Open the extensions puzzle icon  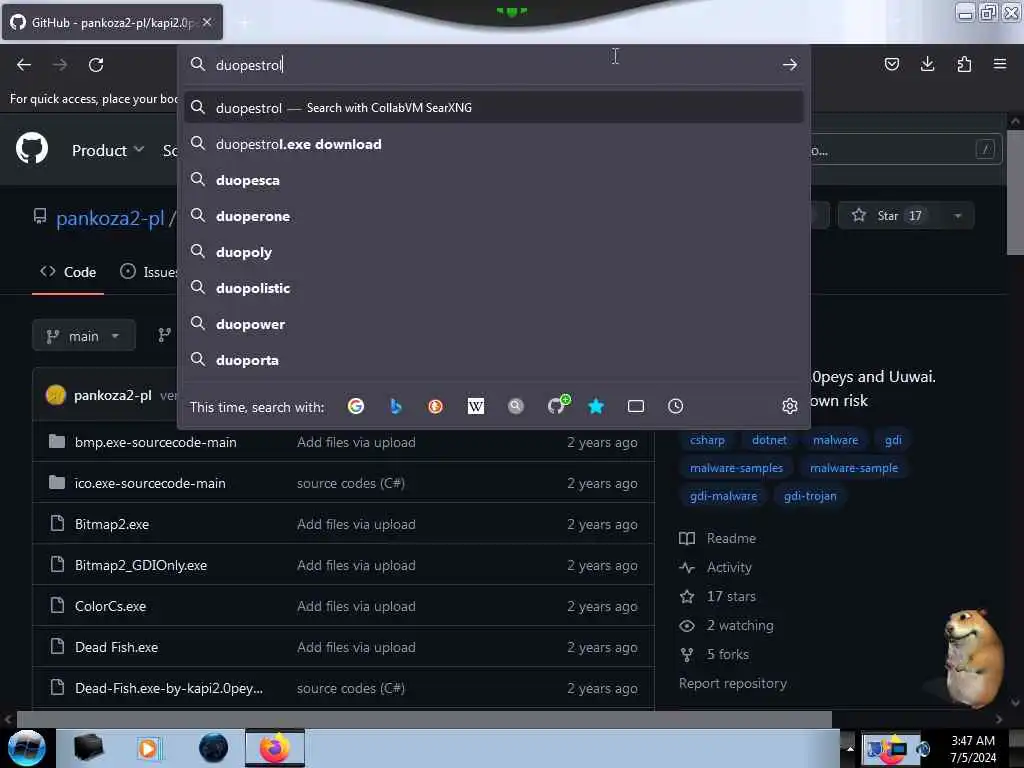tap(964, 64)
